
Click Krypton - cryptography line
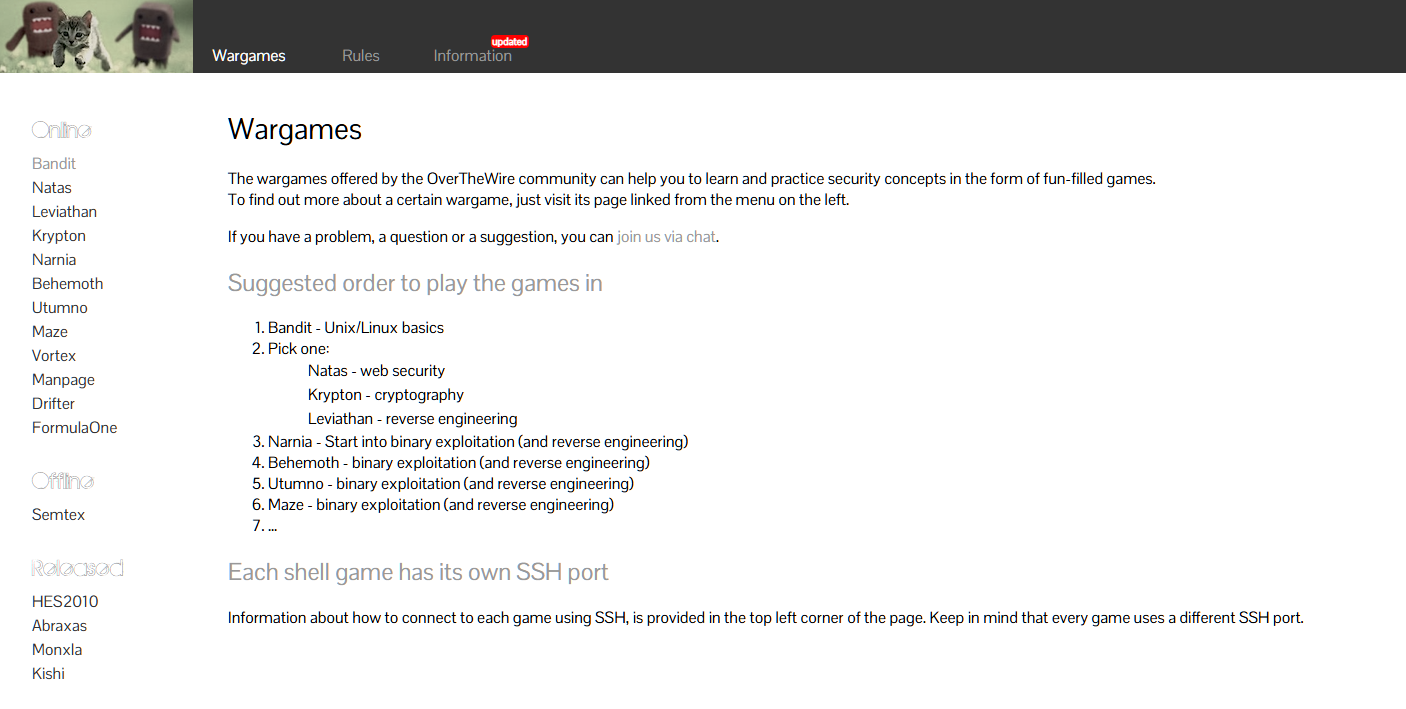pos(386,395)
